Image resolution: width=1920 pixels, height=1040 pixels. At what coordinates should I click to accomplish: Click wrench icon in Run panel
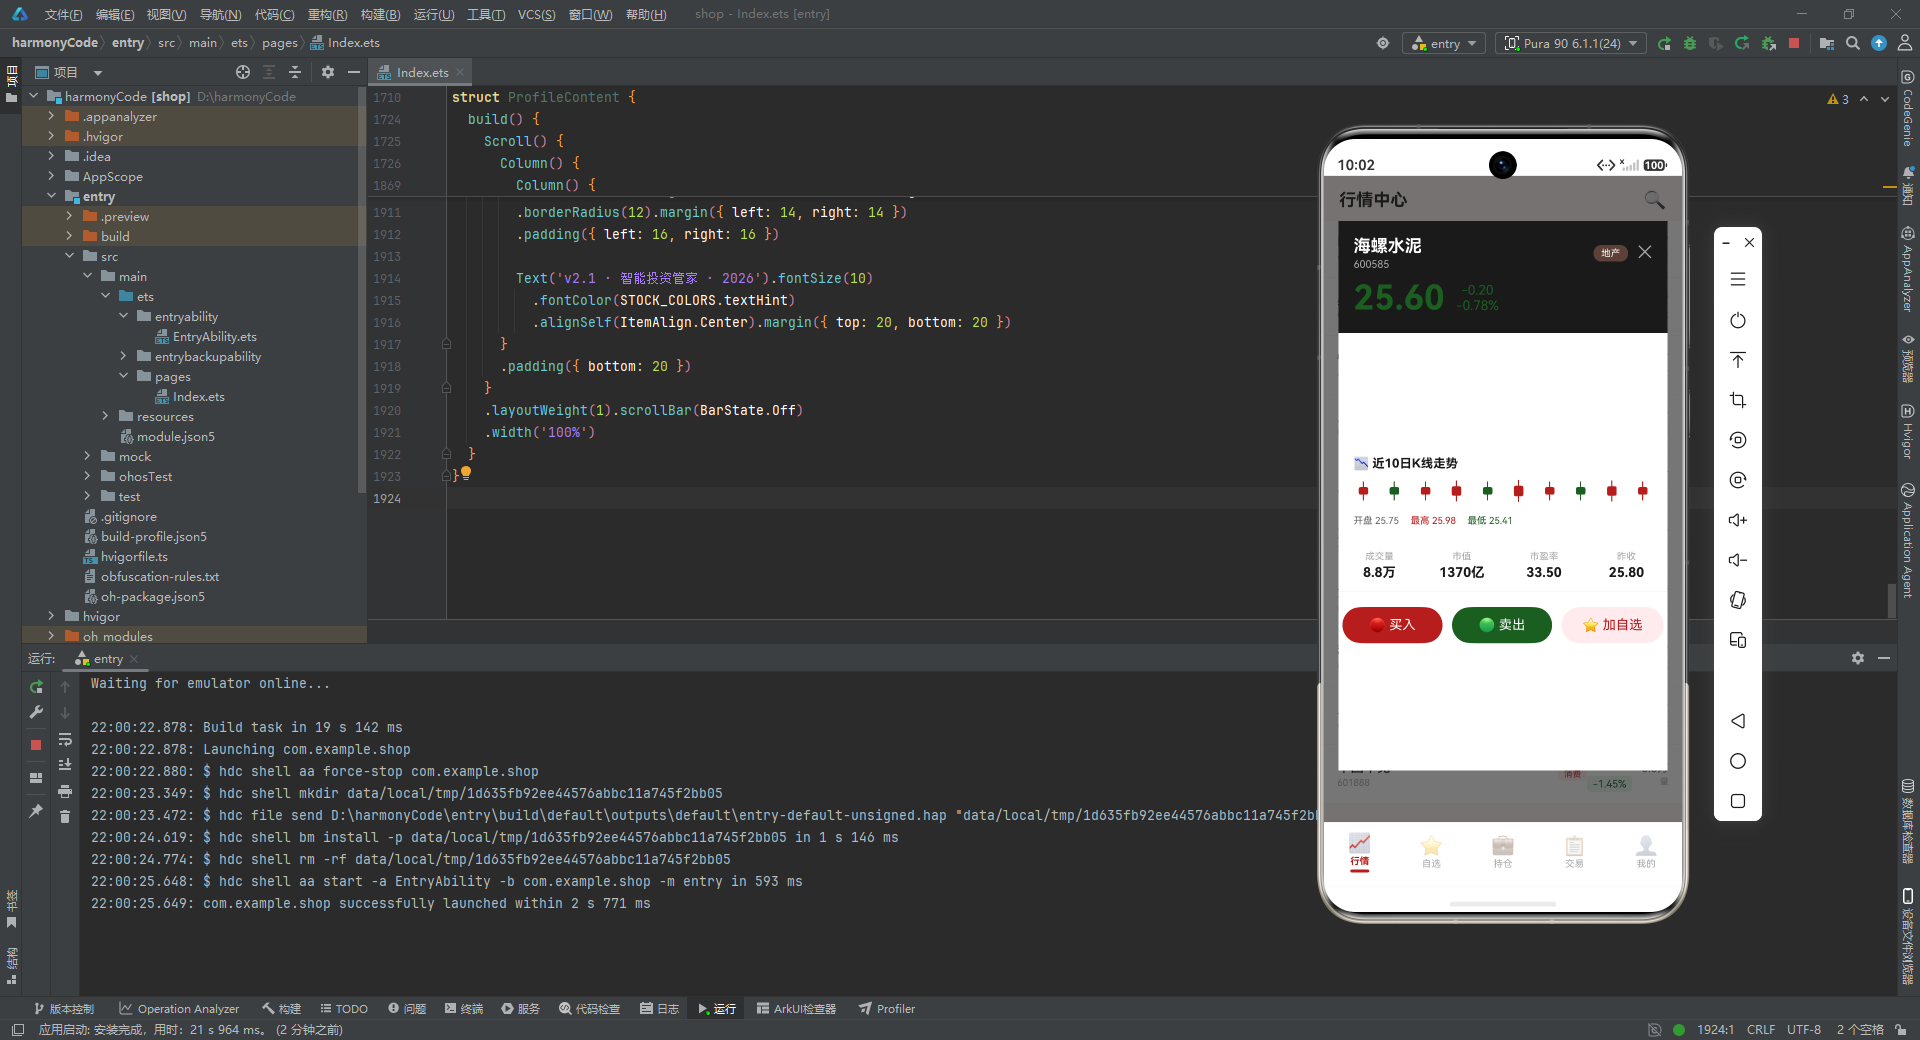36,712
